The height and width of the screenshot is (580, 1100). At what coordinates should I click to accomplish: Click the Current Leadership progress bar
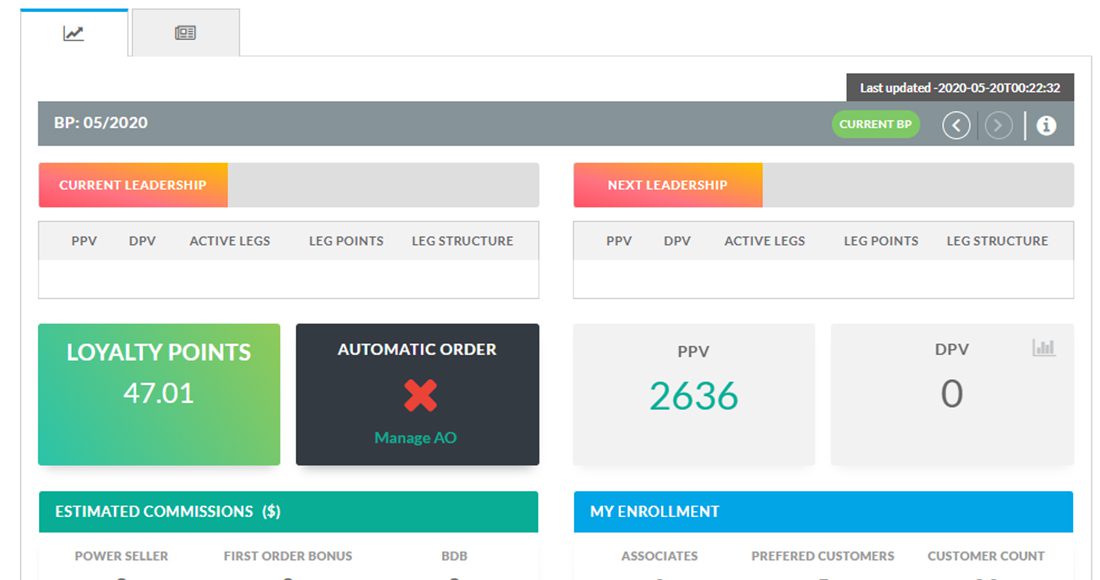288,185
